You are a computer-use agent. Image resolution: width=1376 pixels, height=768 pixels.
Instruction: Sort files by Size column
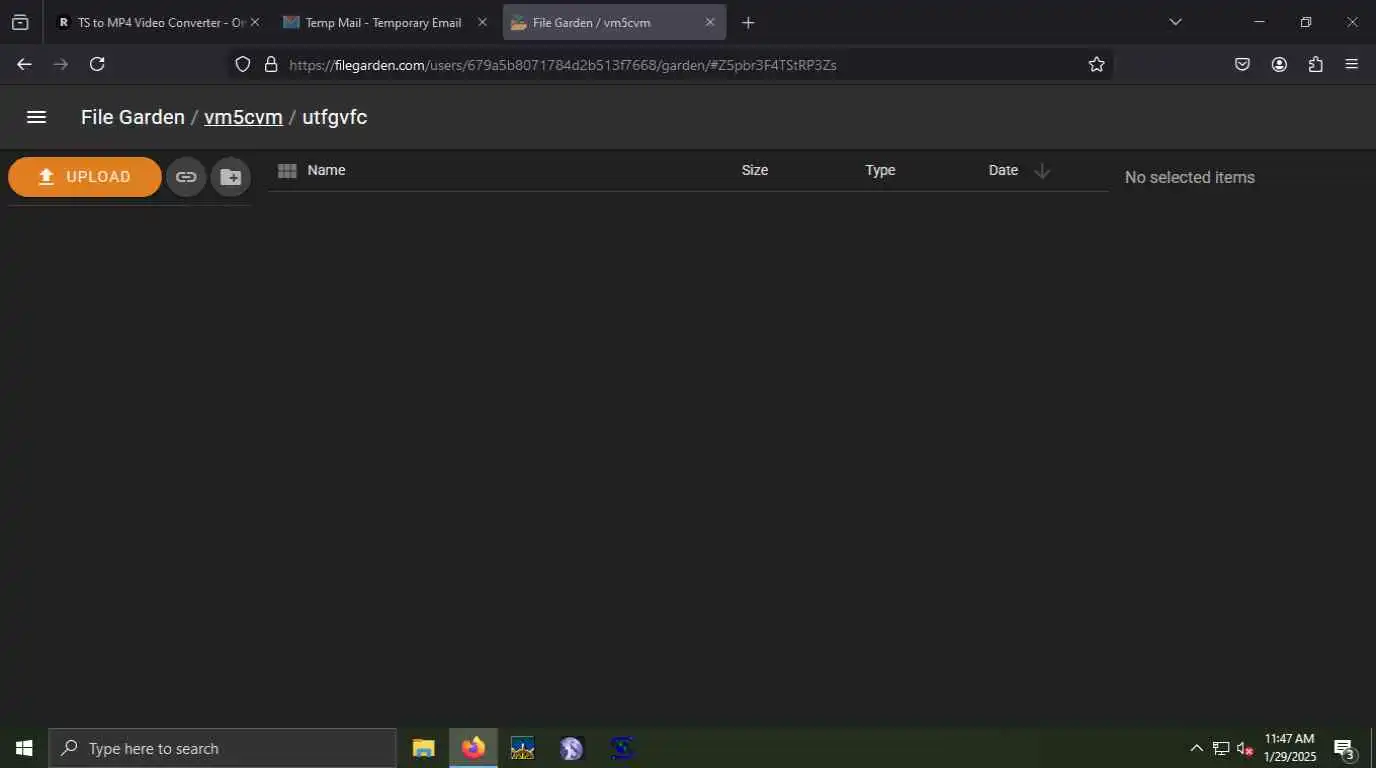[755, 170]
